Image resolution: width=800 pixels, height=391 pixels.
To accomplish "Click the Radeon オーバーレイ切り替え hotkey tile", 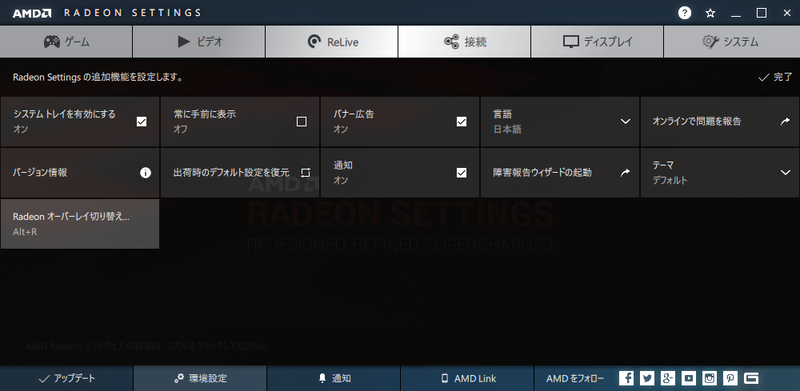I will pos(80,224).
